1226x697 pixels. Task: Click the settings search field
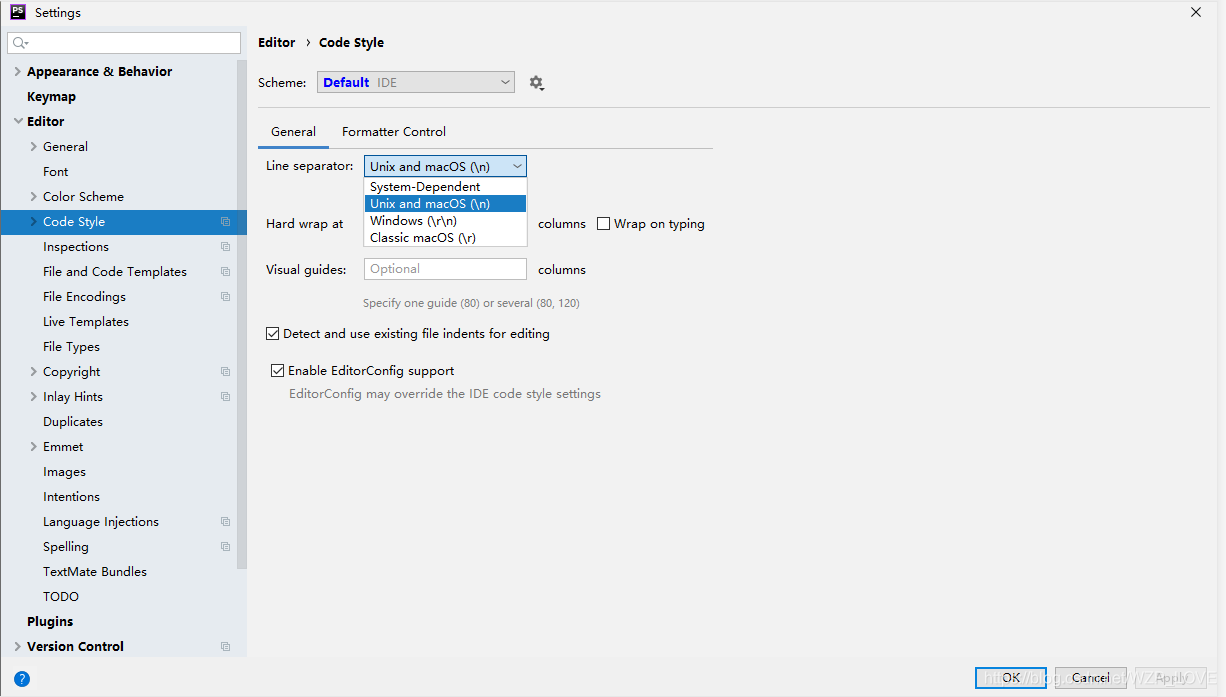tap(125, 43)
